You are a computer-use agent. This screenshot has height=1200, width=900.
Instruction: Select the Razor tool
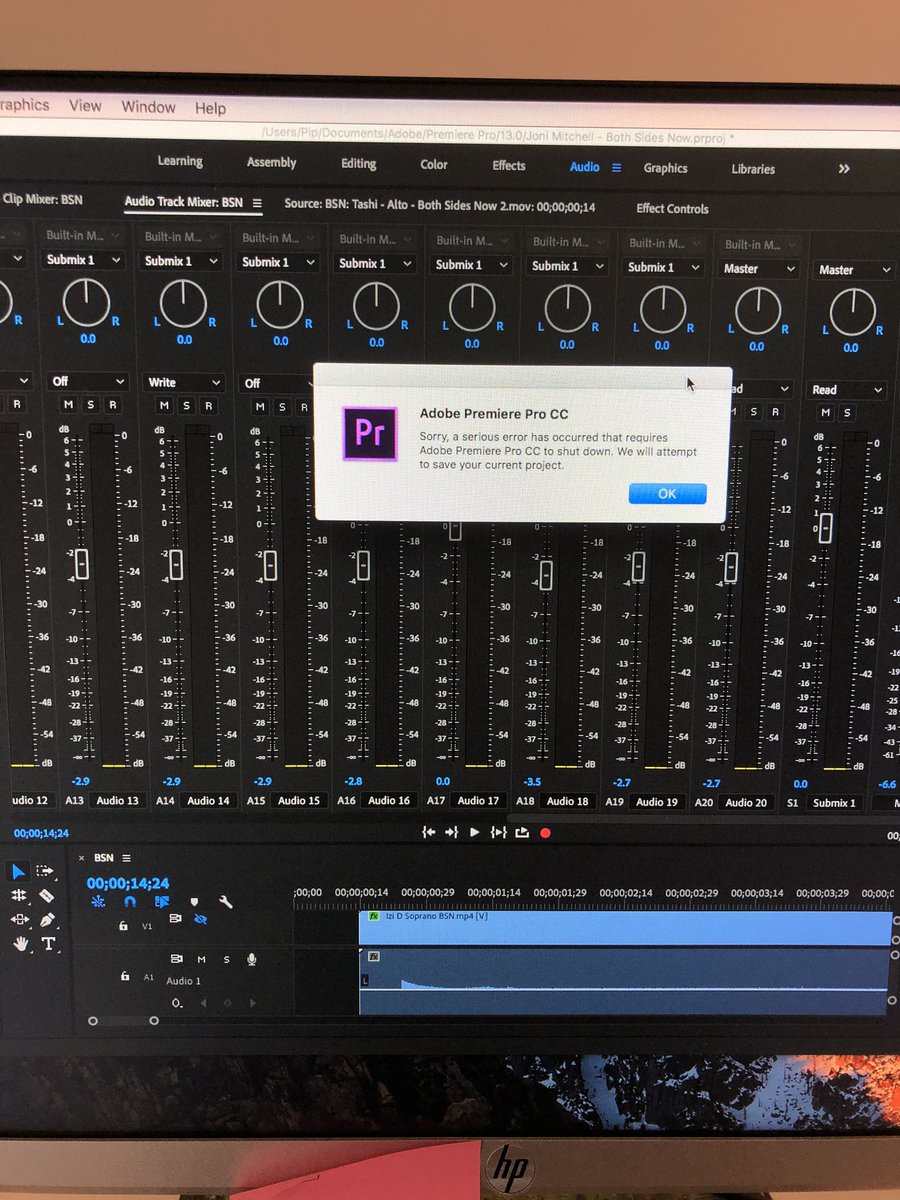(x=46, y=896)
